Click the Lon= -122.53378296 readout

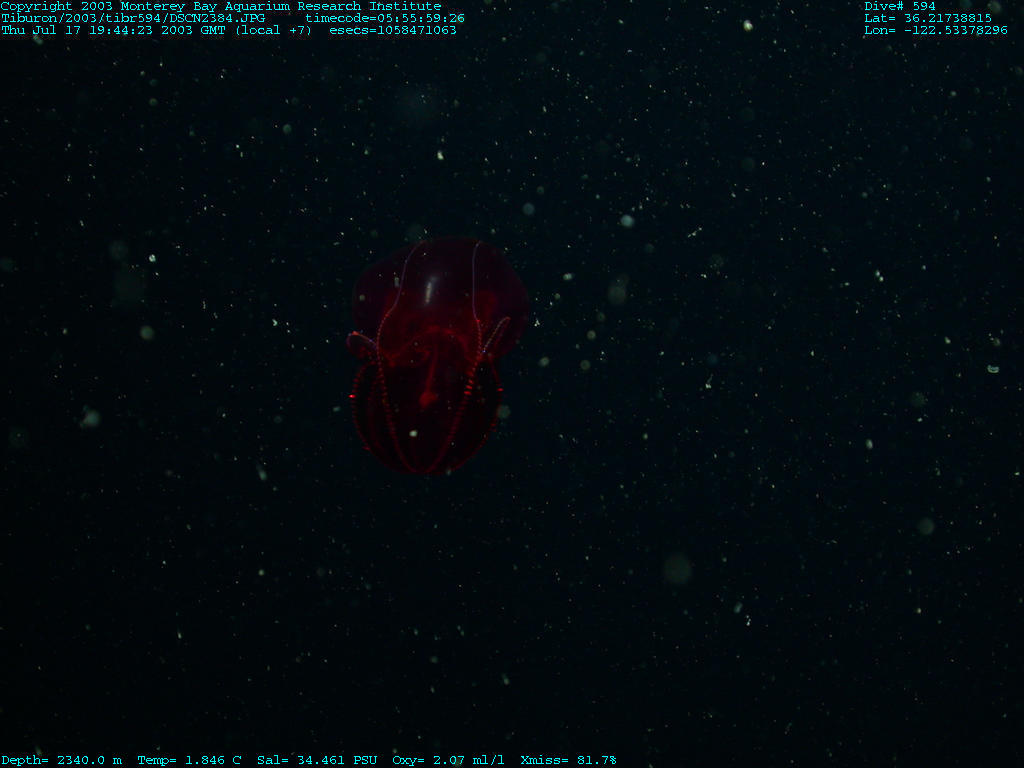coord(936,30)
